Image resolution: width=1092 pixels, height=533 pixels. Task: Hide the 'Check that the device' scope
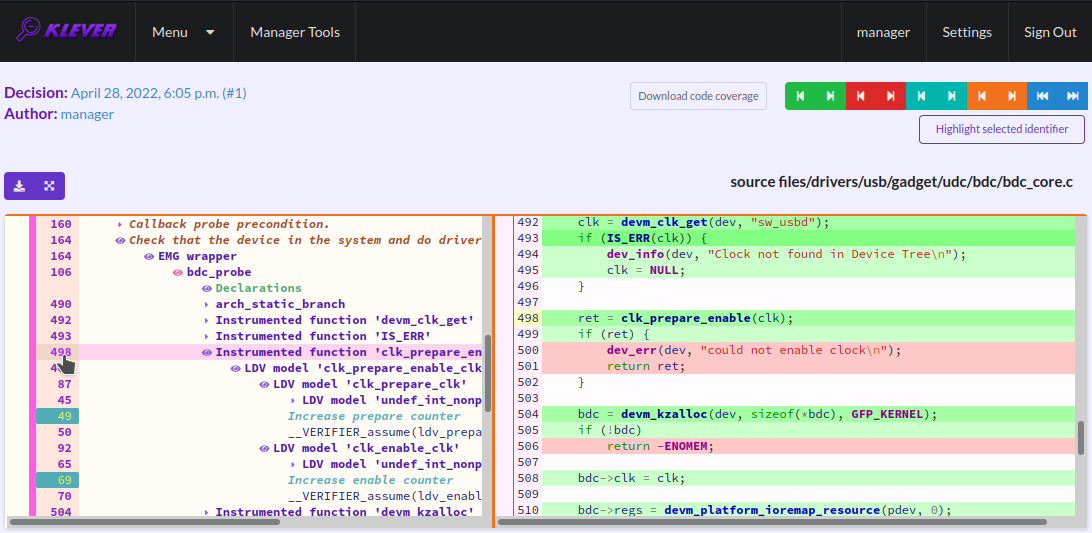coord(120,240)
